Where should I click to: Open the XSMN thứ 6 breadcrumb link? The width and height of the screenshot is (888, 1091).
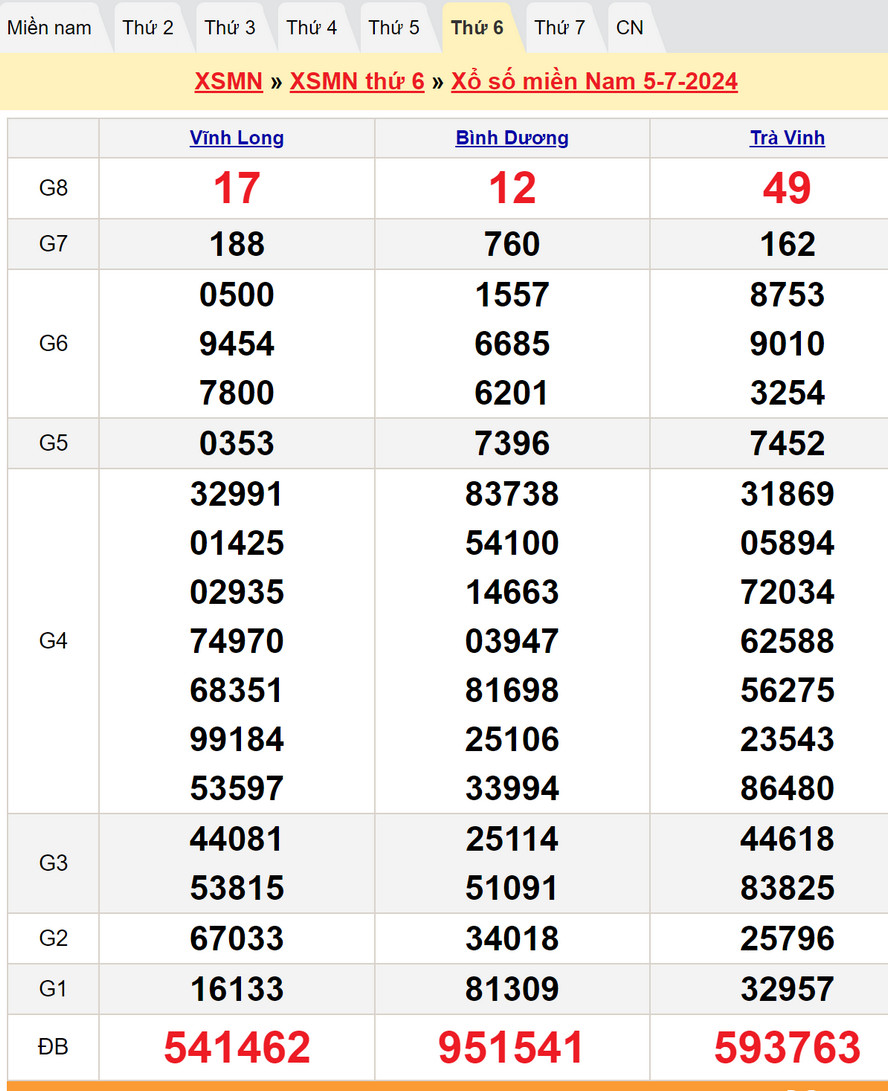[357, 81]
